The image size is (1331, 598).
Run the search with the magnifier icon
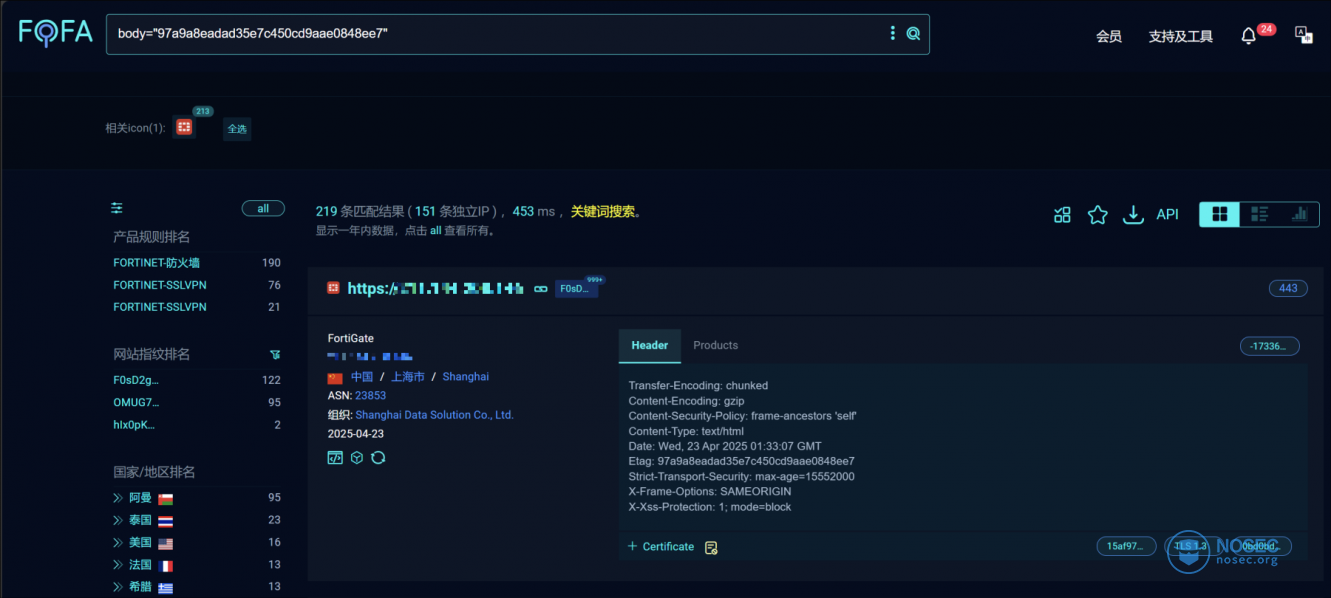pyautogui.click(x=913, y=34)
